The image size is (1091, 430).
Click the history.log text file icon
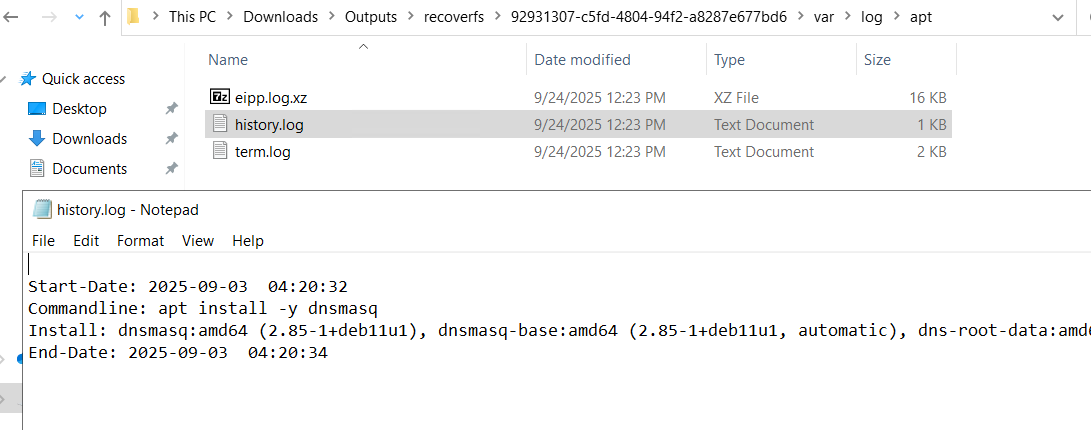click(x=220, y=125)
